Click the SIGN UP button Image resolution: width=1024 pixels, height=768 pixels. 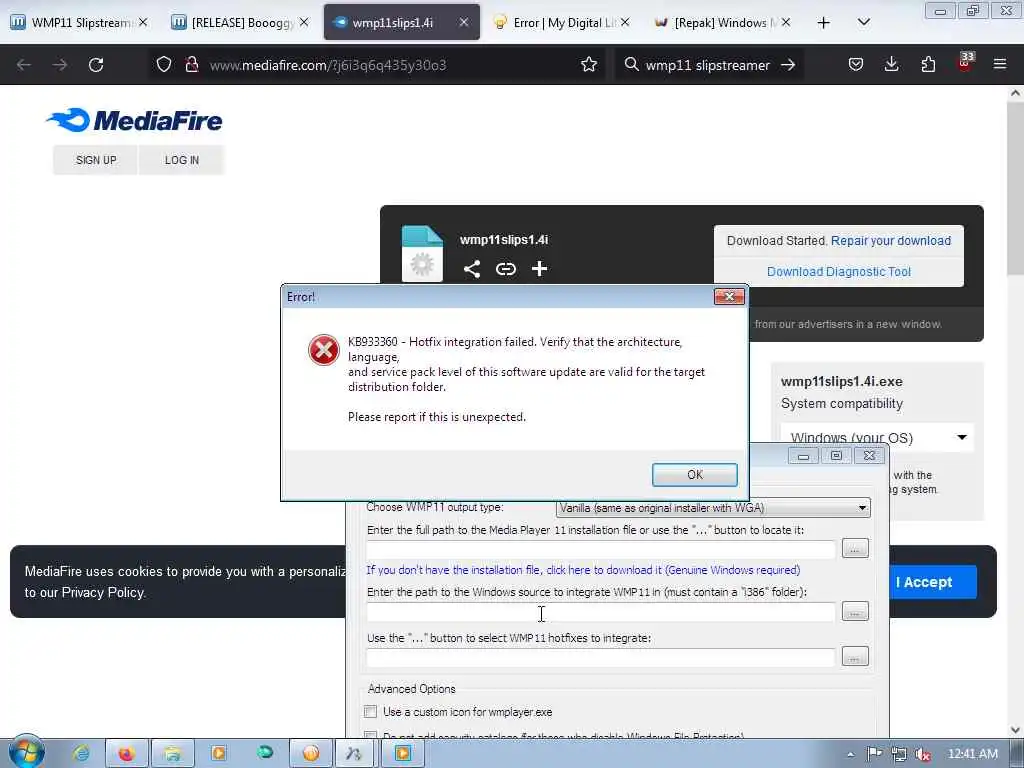tap(96, 160)
